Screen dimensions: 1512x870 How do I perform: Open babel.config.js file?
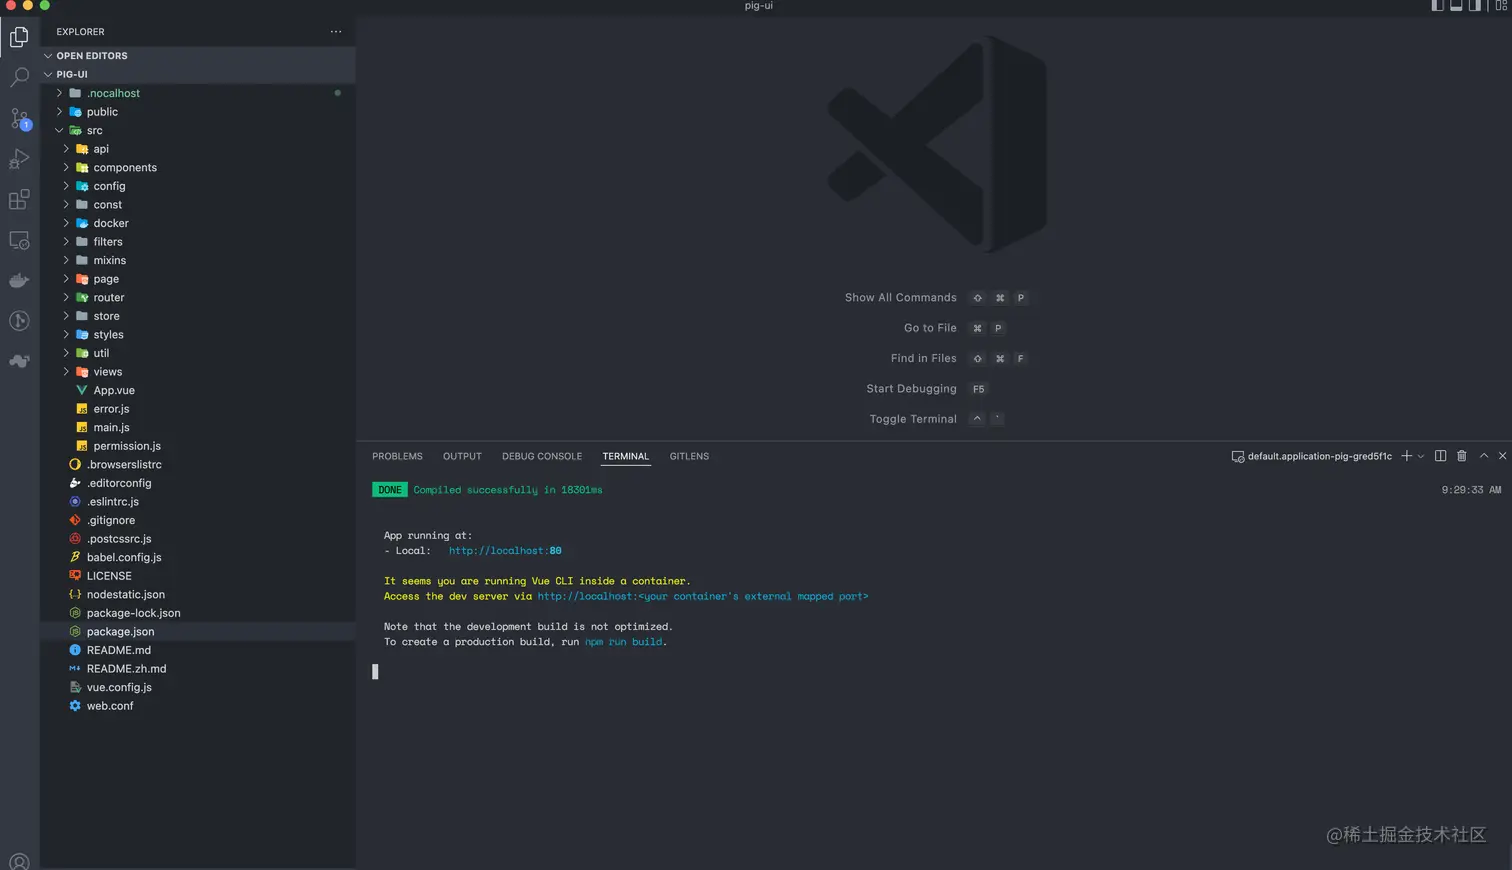198,557
